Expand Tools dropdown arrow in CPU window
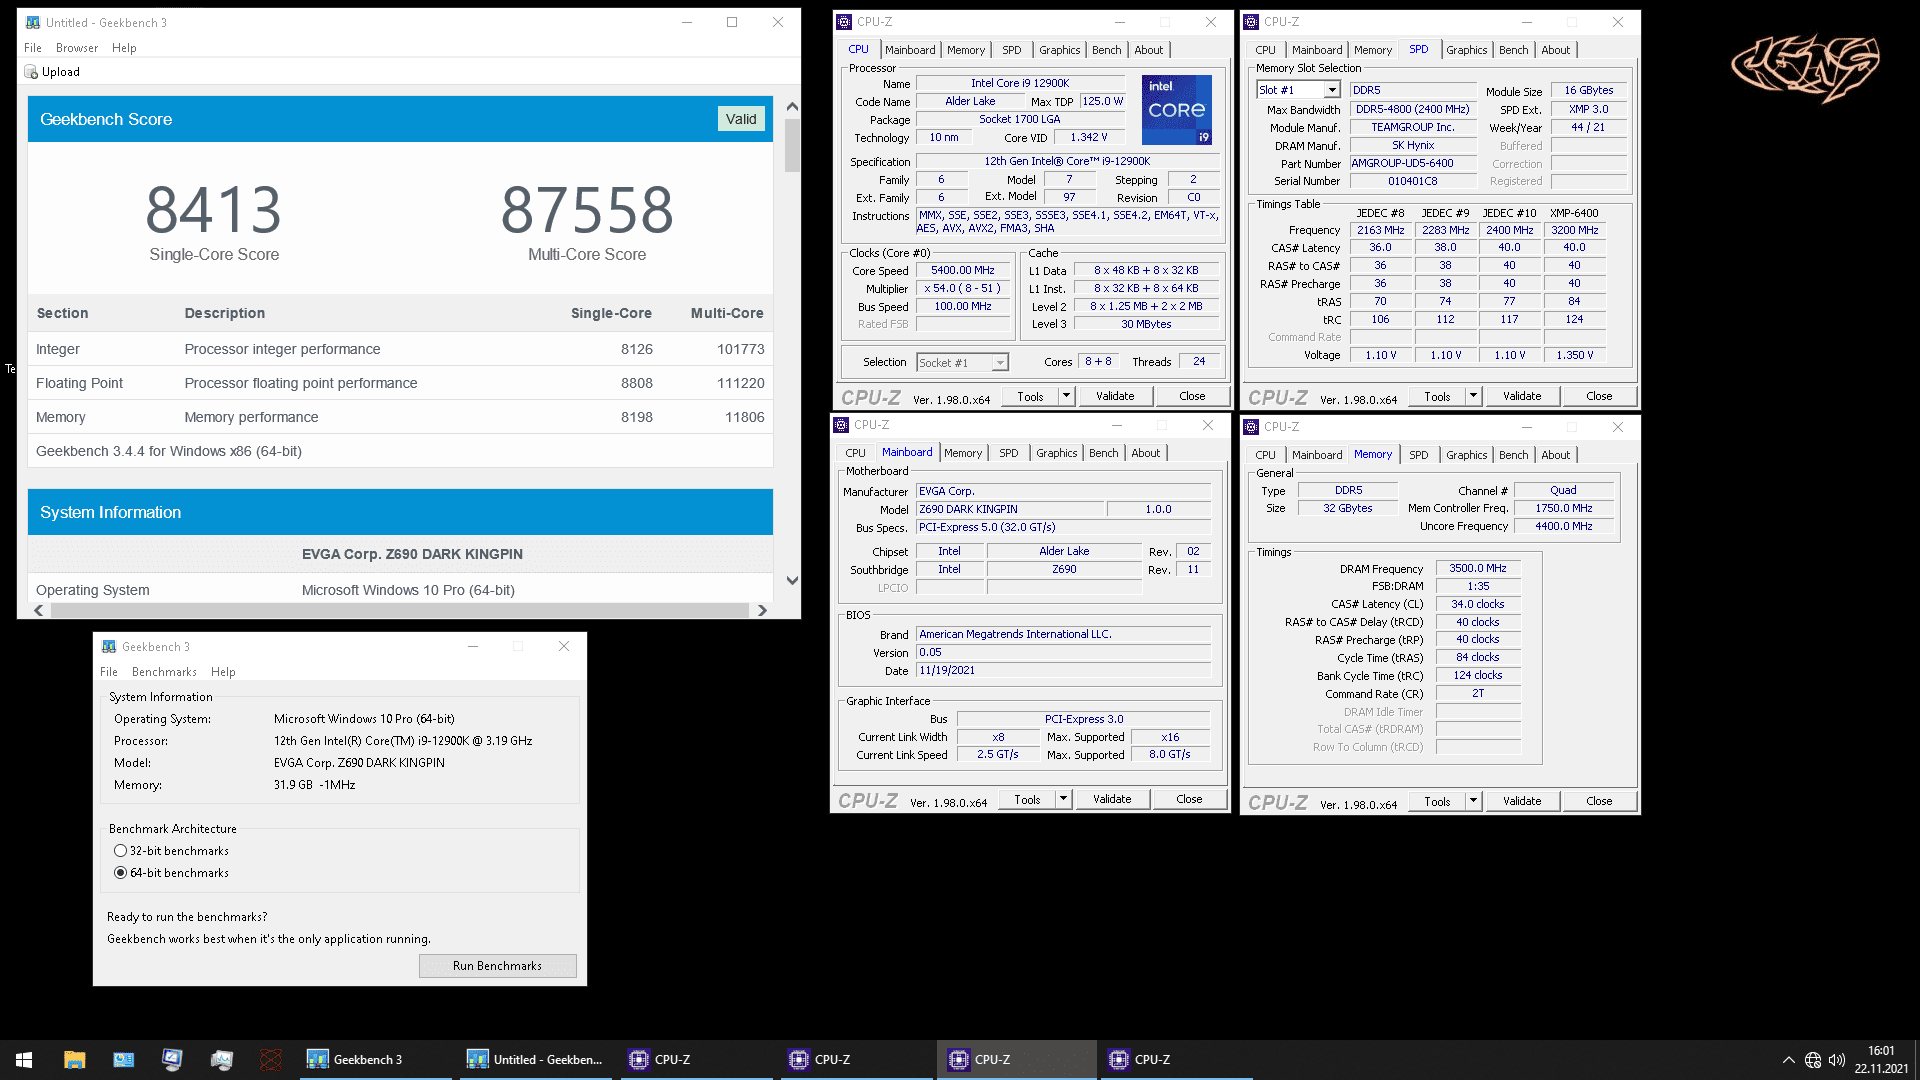Image resolution: width=1920 pixels, height=1080 pixels. click(1066, 397)
